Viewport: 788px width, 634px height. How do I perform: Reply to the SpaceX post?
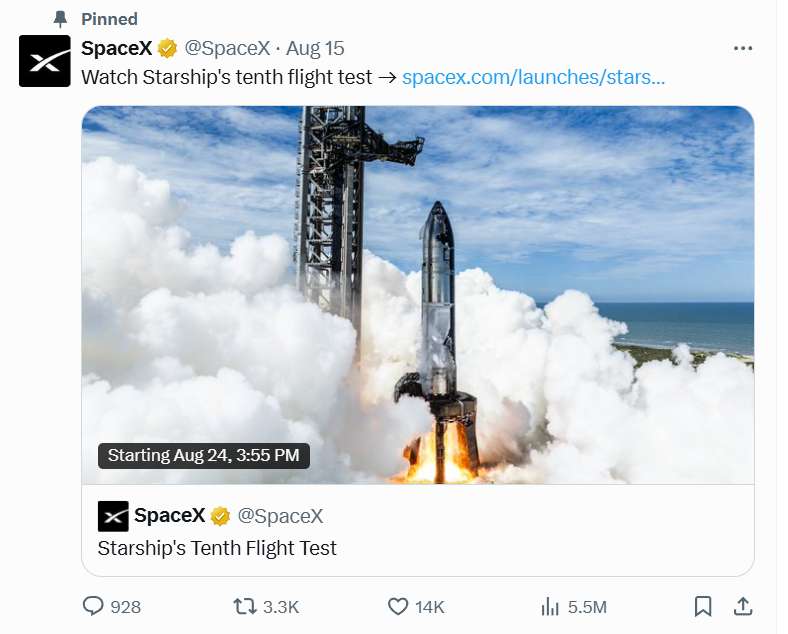pos(94,606)
